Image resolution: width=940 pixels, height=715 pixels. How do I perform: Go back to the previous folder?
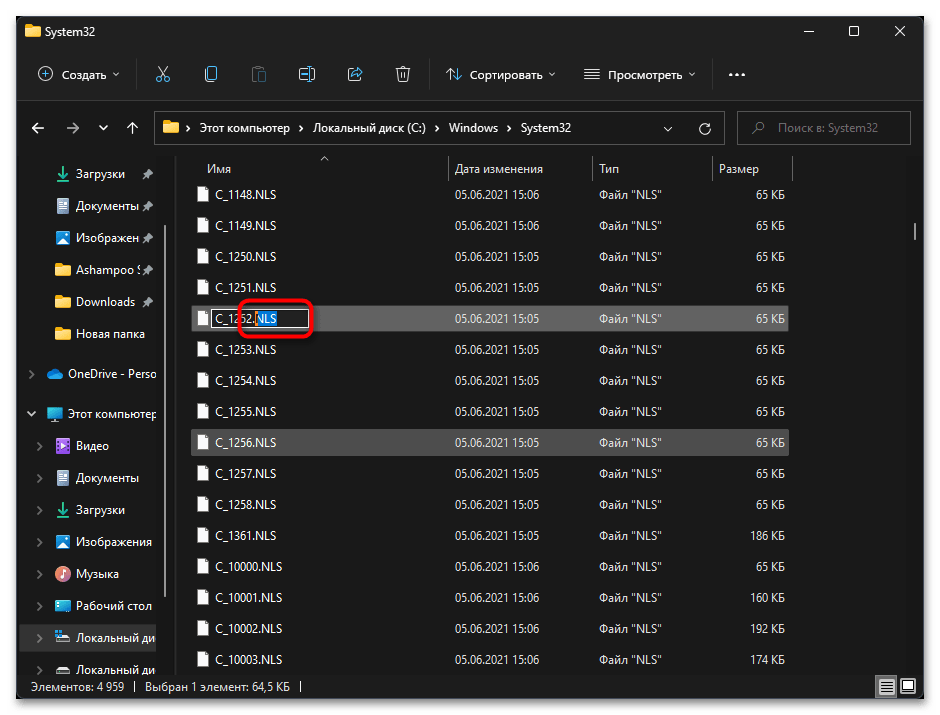point(38,128)
